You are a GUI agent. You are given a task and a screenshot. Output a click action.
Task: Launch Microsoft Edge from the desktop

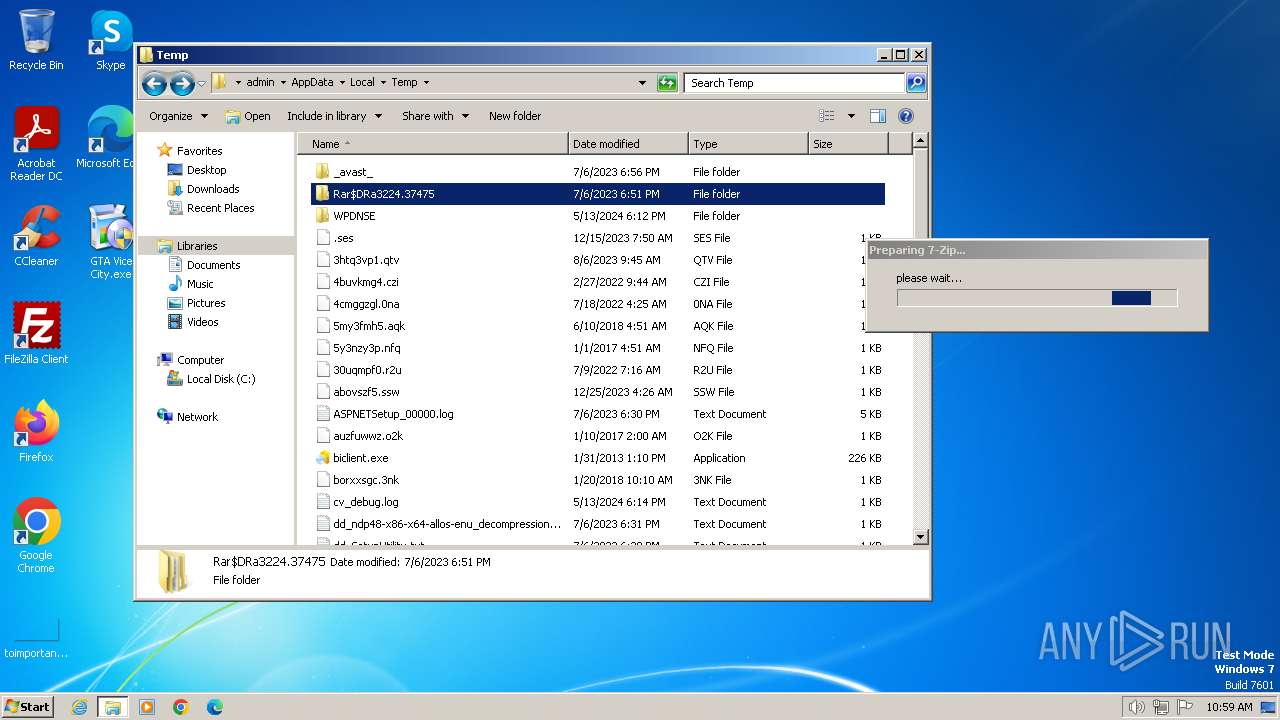108,138
